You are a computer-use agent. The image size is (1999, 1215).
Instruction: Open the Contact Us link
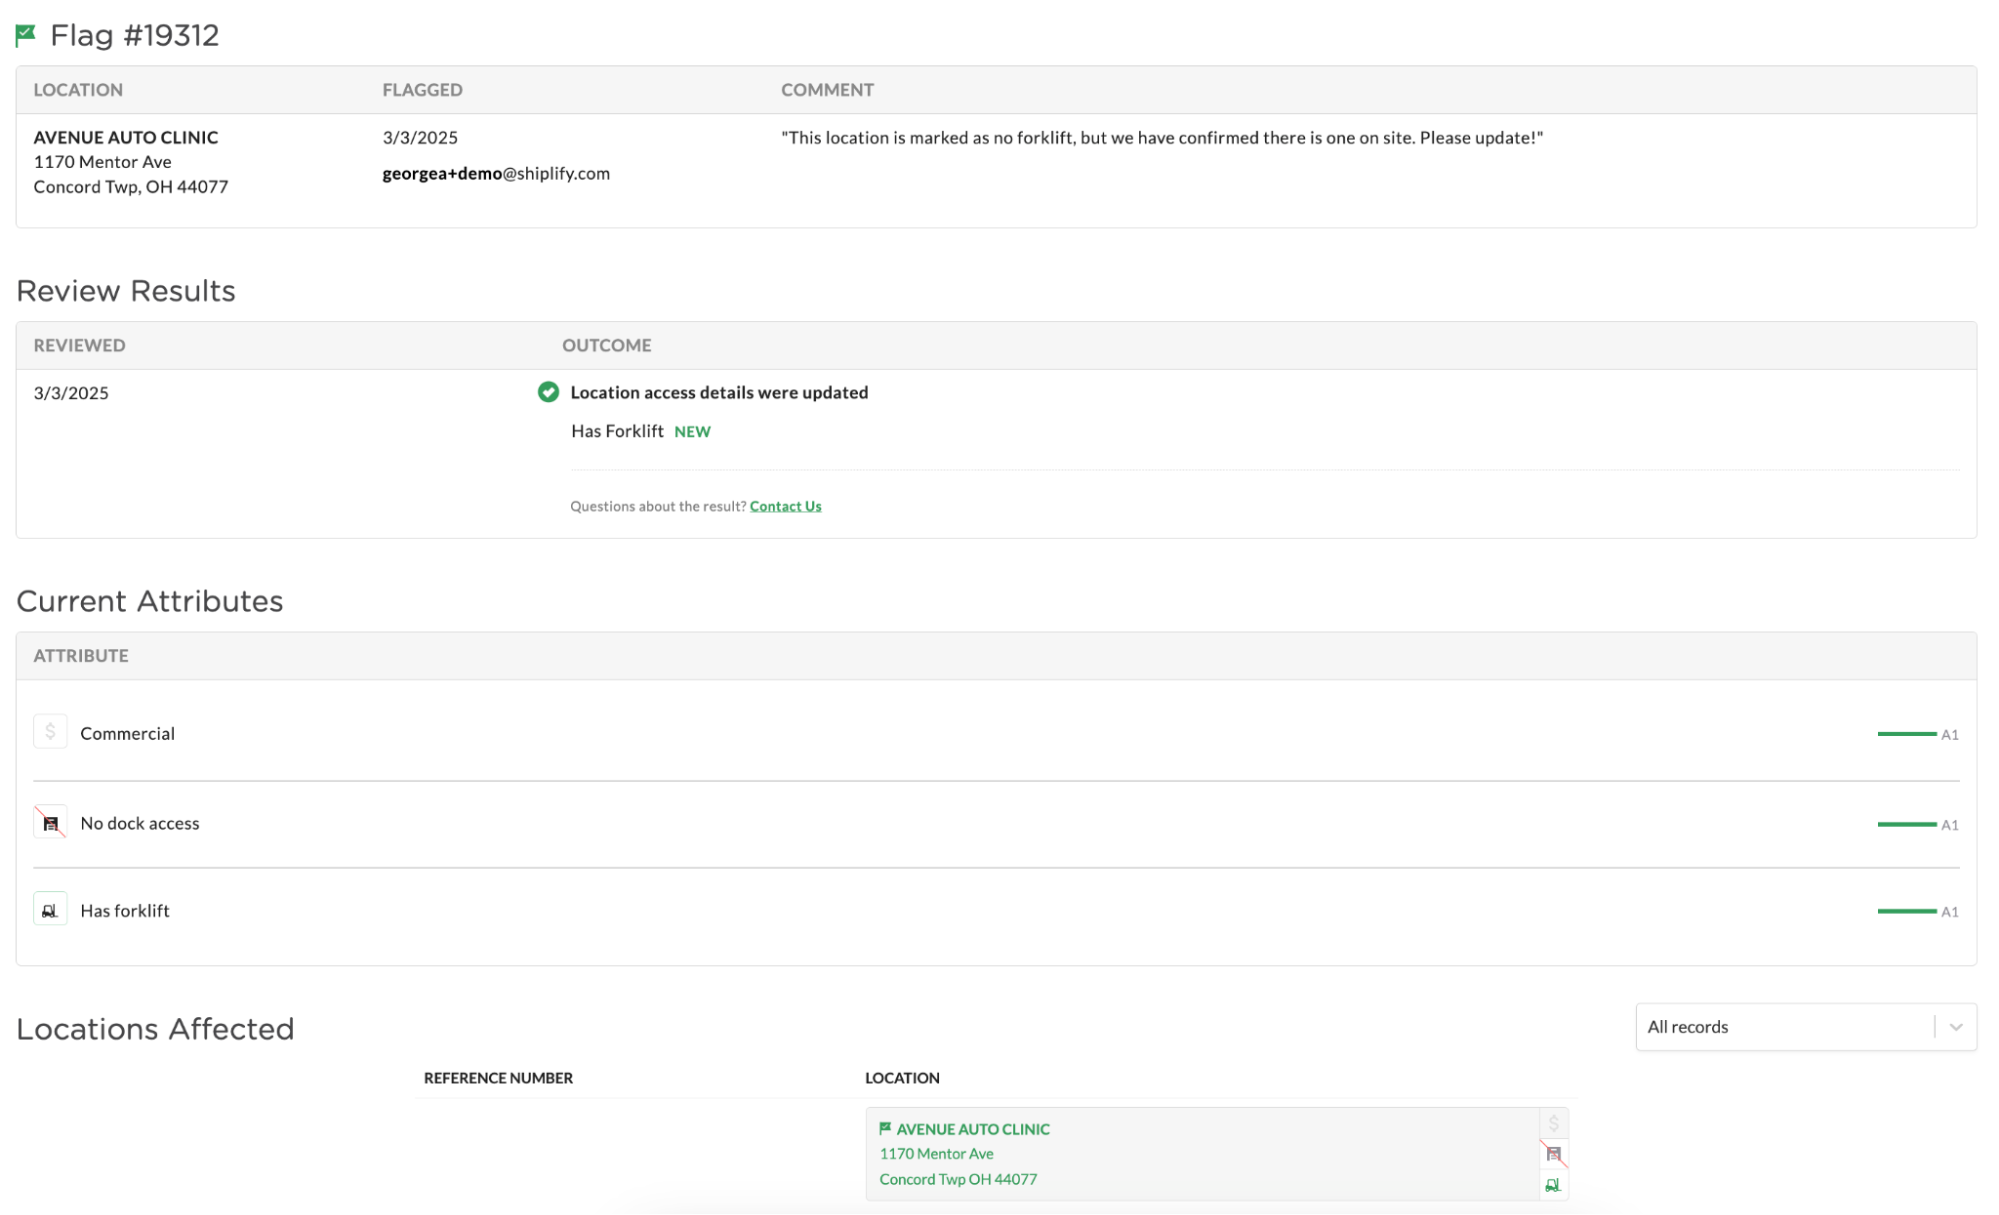pyautogui.click(x=785, y=506)
